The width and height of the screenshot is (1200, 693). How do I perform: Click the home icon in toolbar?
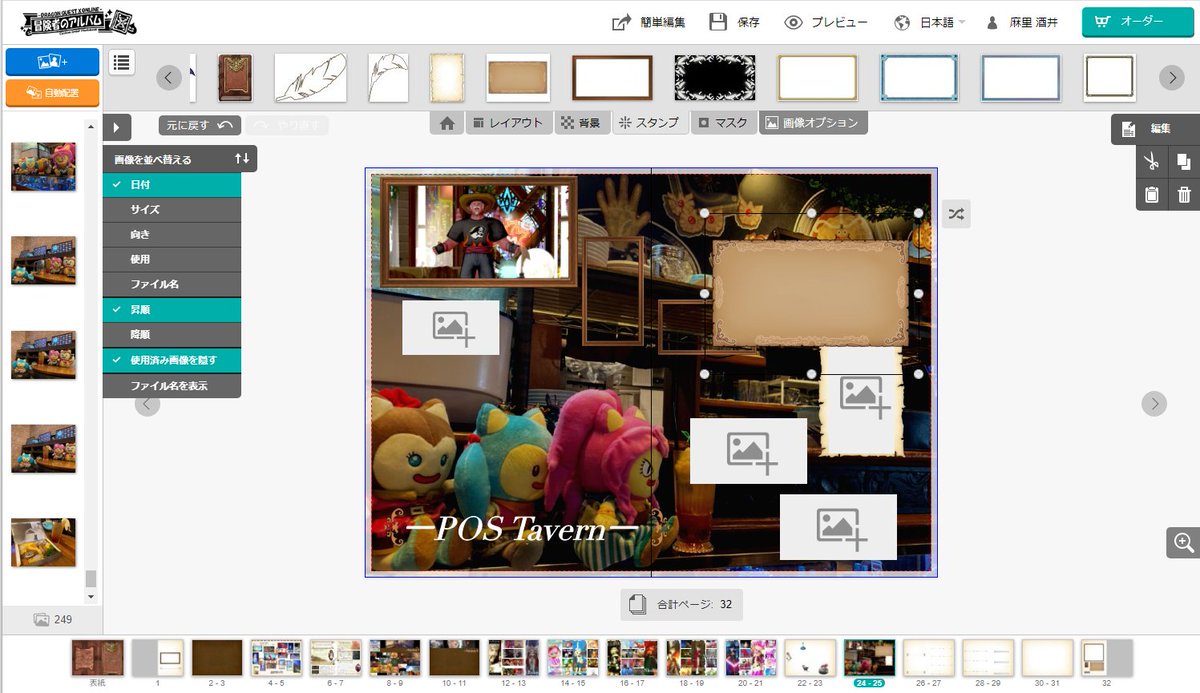tap(447, 123)
